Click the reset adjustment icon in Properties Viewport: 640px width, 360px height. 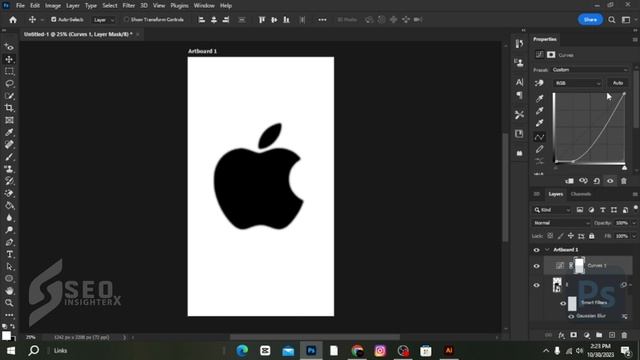pos(596,181)
